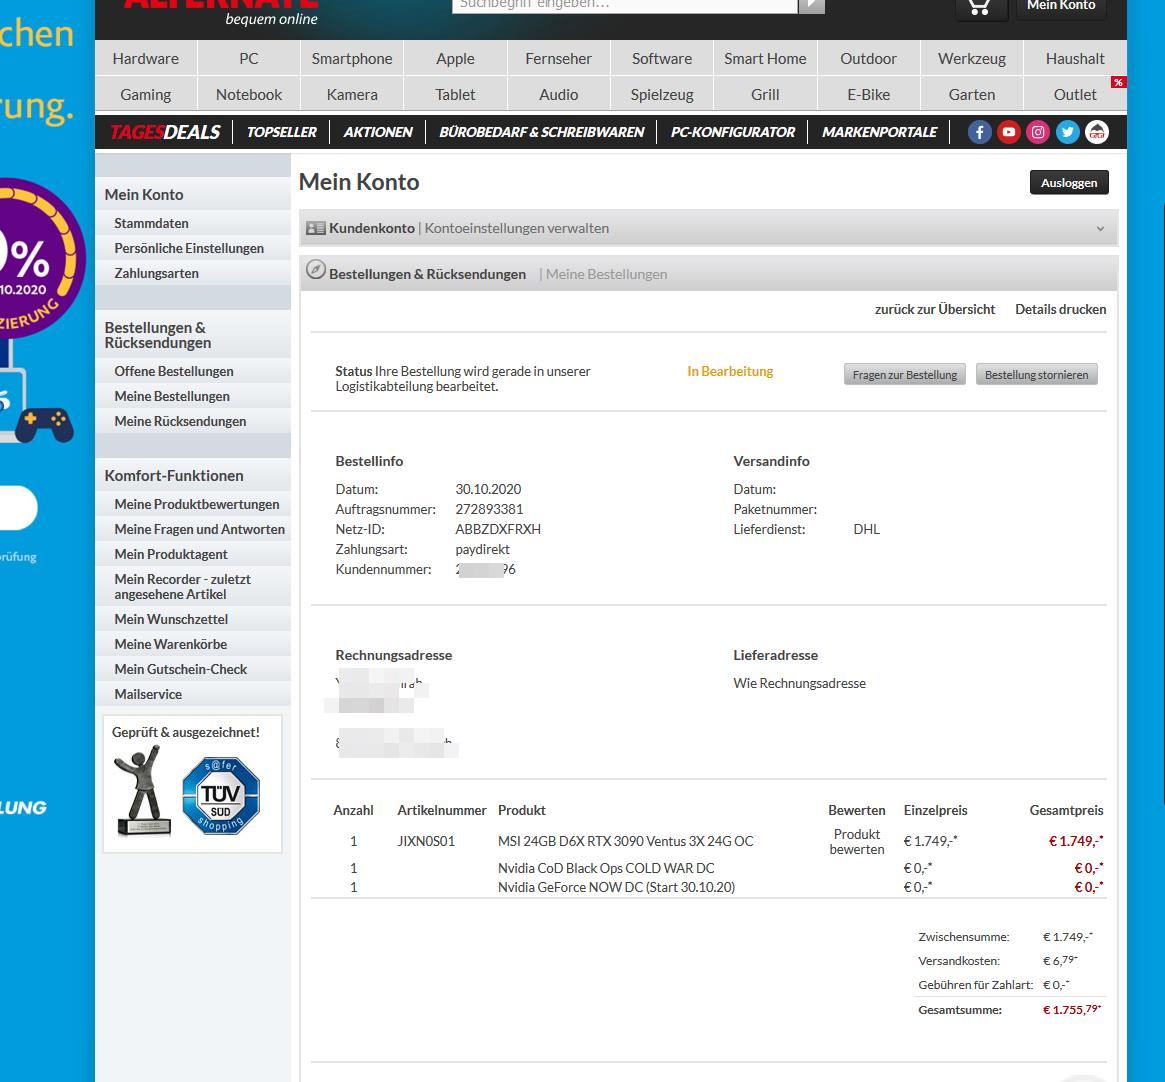Open Meine Warenkörbe
The width and height of the screenshot is (1165, 1082).
pyautogui.click(x=170, y=644)
